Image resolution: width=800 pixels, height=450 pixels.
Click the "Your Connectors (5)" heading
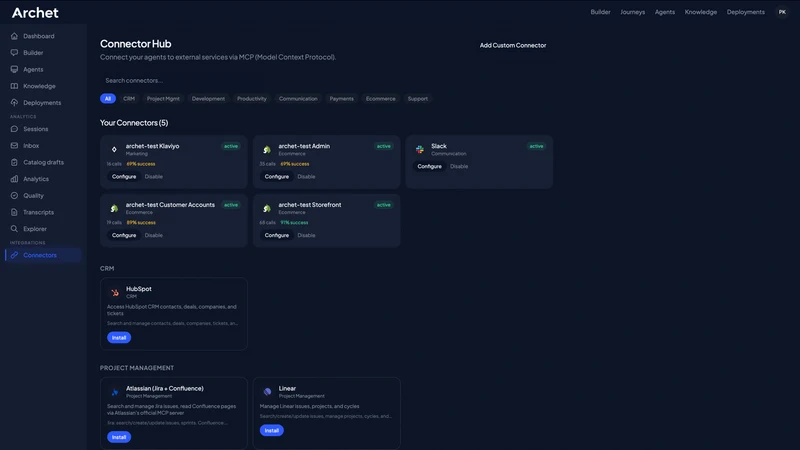(x=134, y=123)
